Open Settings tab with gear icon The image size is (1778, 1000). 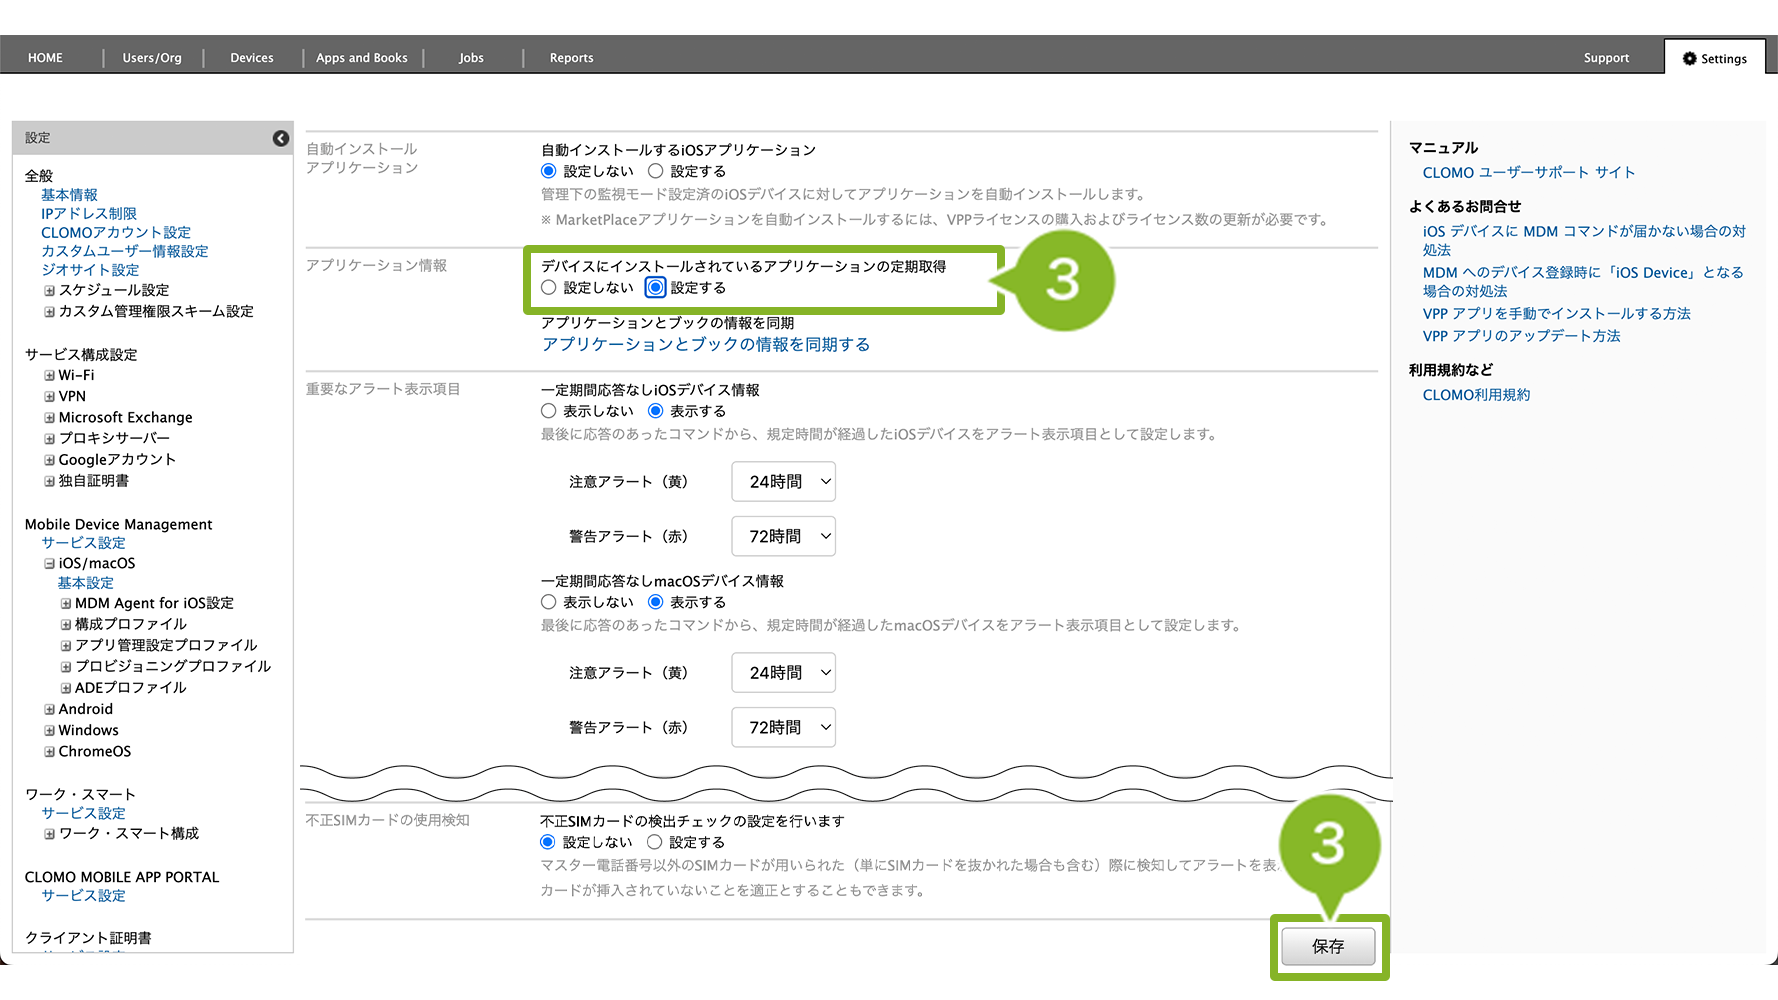[1714, 58]
